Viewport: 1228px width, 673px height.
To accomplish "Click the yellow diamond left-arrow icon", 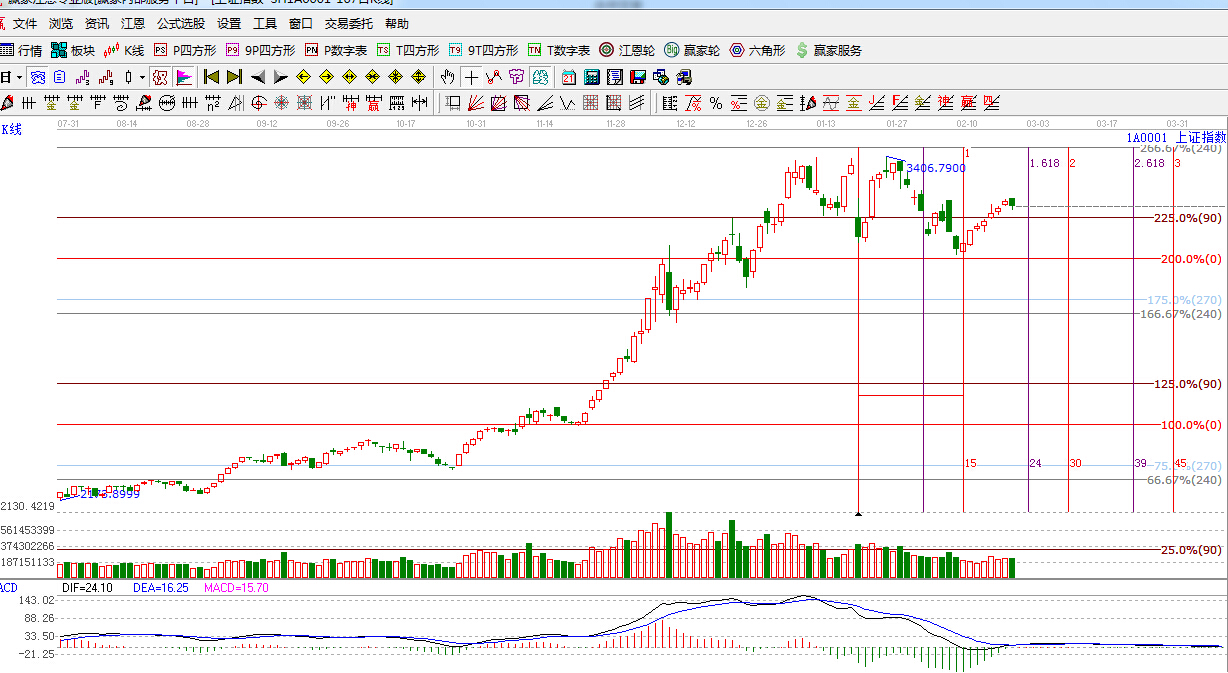I will [x=303, y=77].
